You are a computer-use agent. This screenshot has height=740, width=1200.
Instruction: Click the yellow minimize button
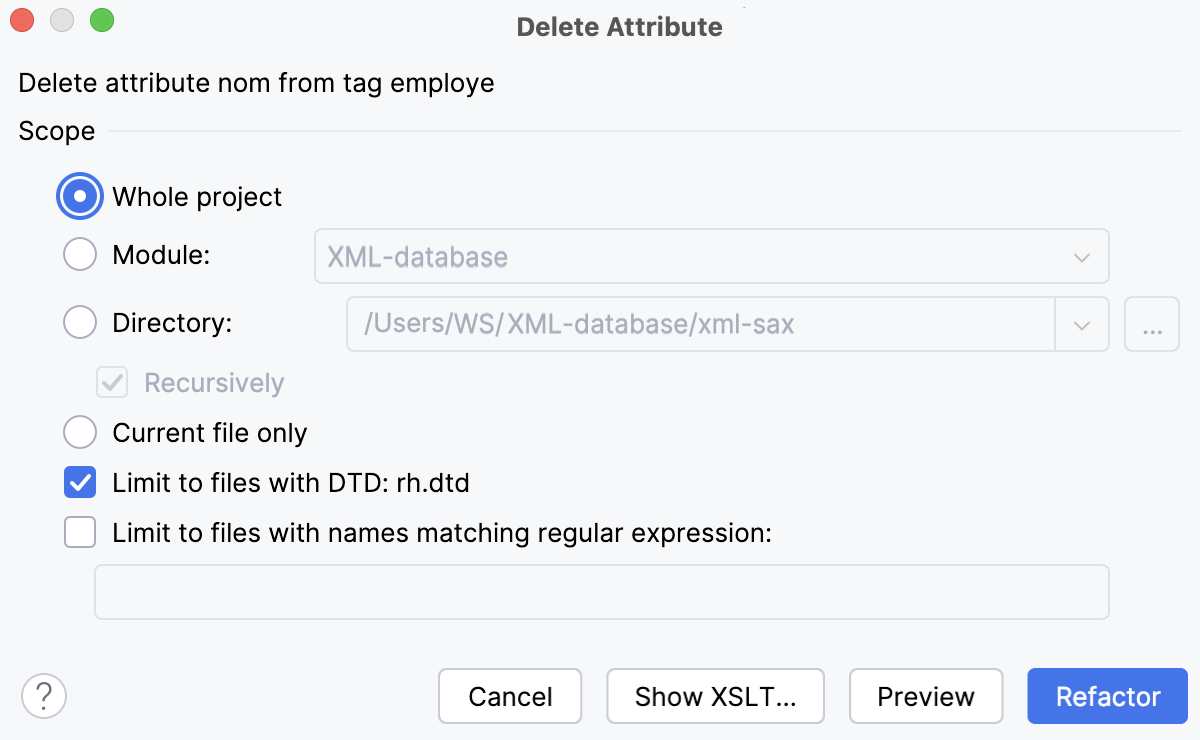[61, 19]
